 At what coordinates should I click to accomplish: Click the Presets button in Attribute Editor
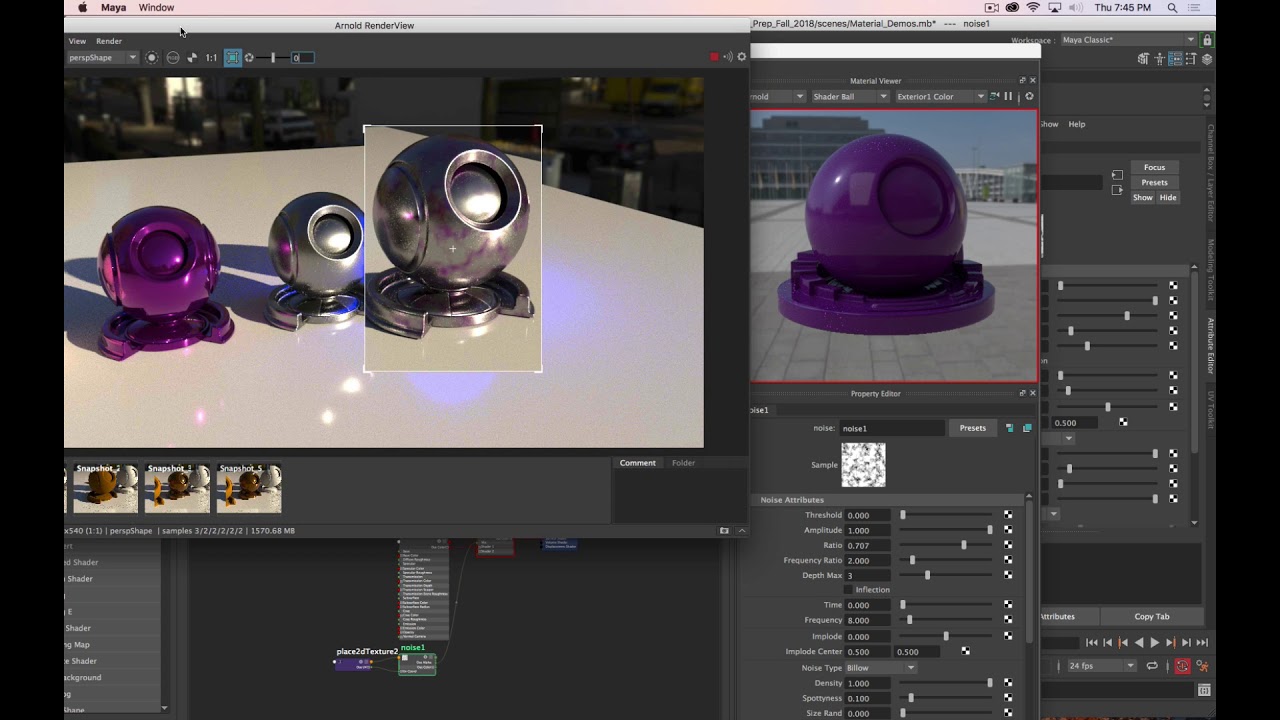click(x=1155, y=182)
